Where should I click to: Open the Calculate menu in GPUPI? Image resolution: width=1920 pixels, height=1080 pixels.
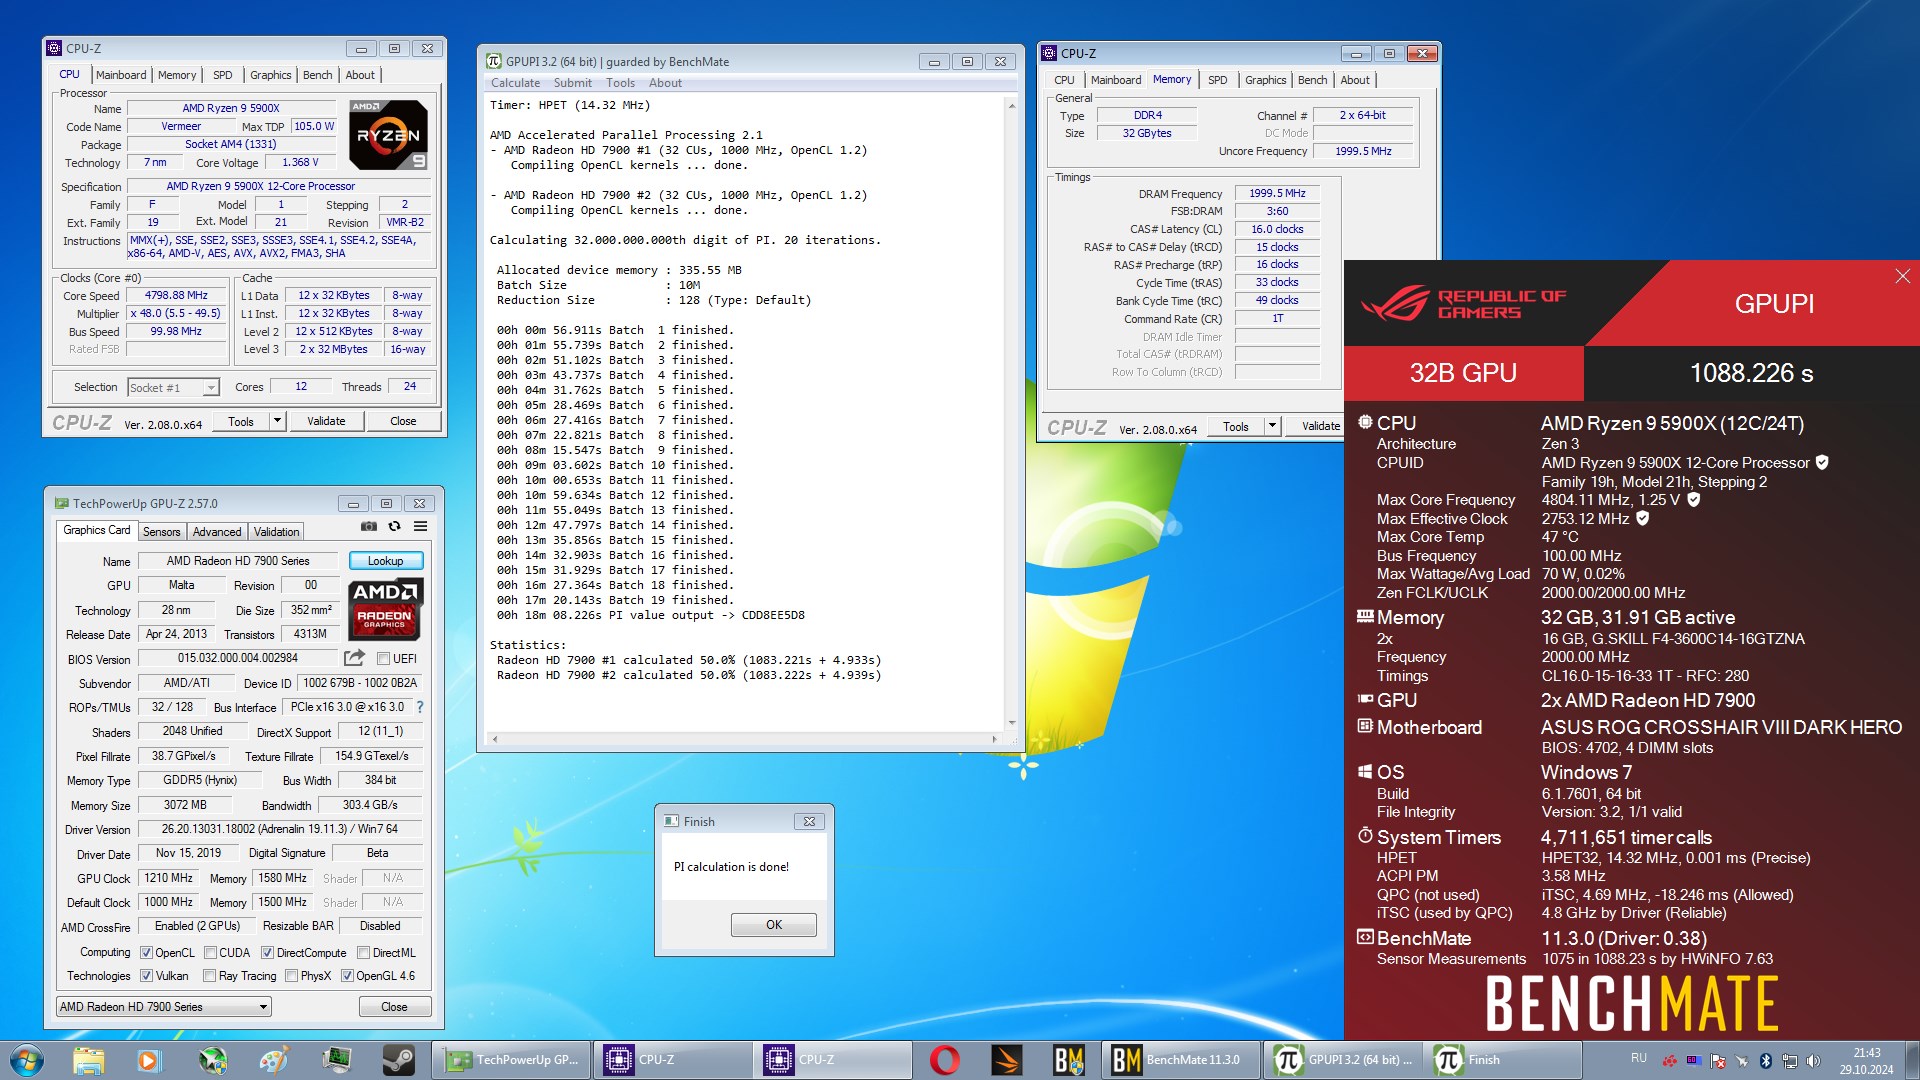(515, 83)
